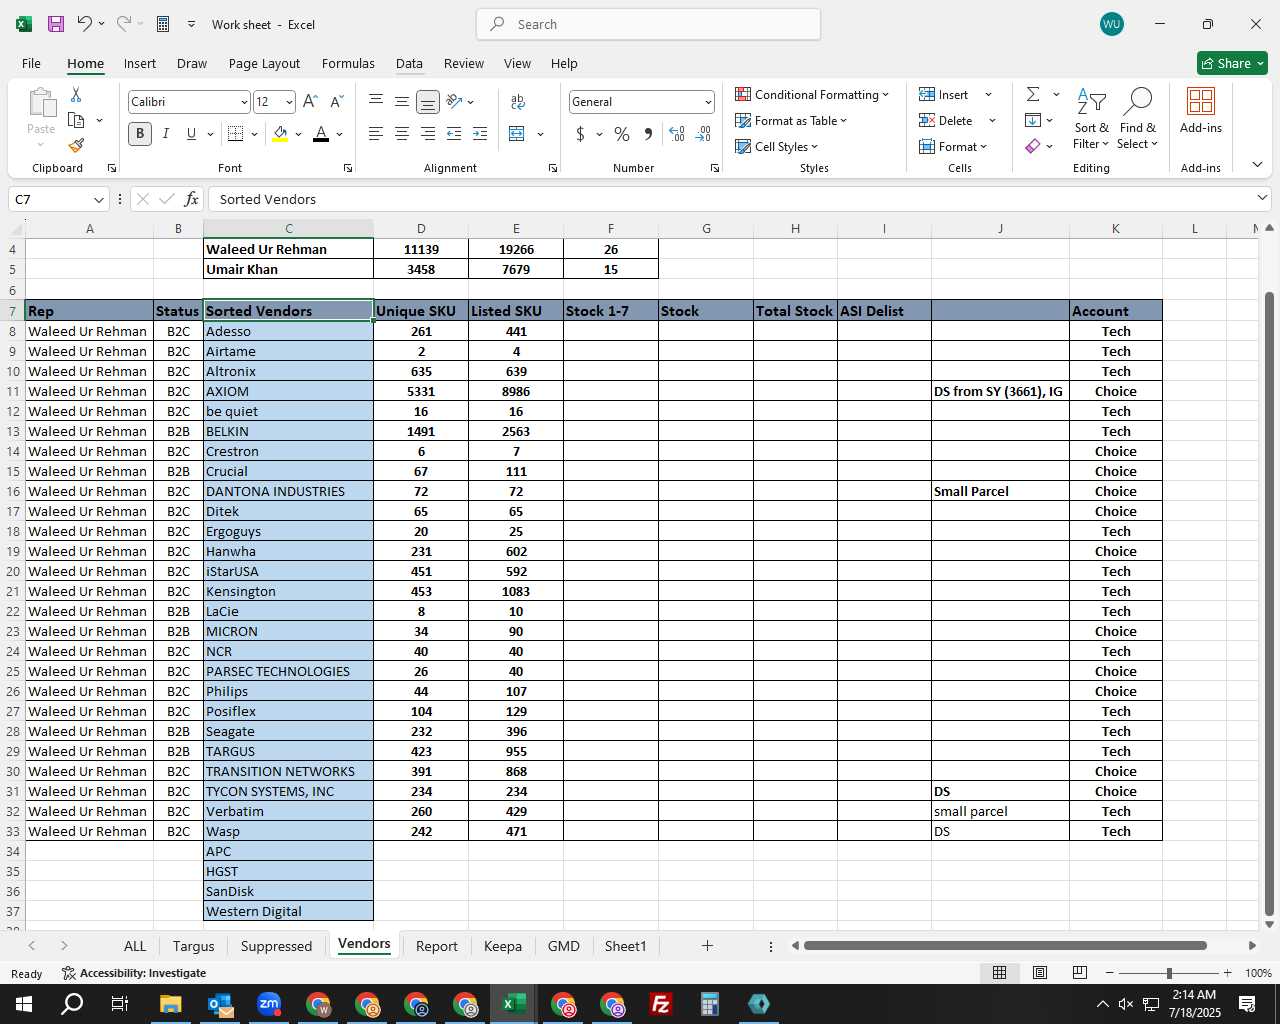
Task: Copy the selected cells
Action: [x=76, y=120]
